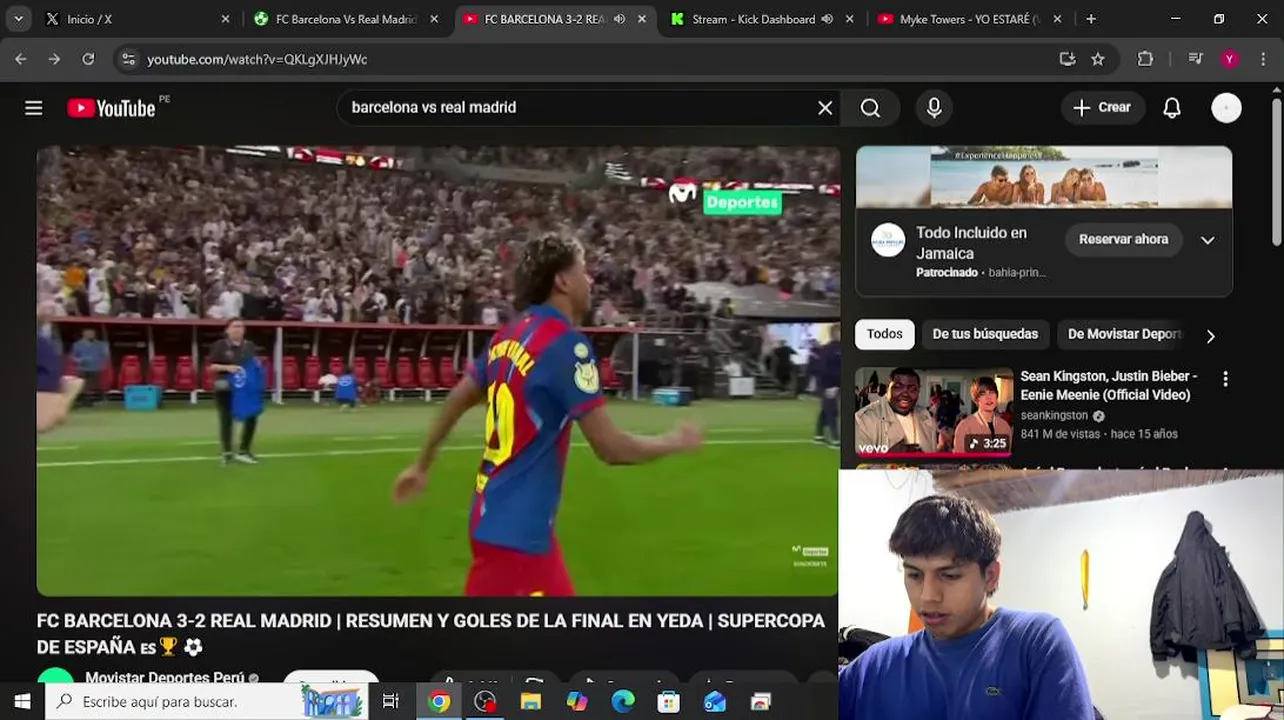This screenshot has height=720, width=1284.
Task: Go back with the browser arrow
Action: tap(21, 59)
